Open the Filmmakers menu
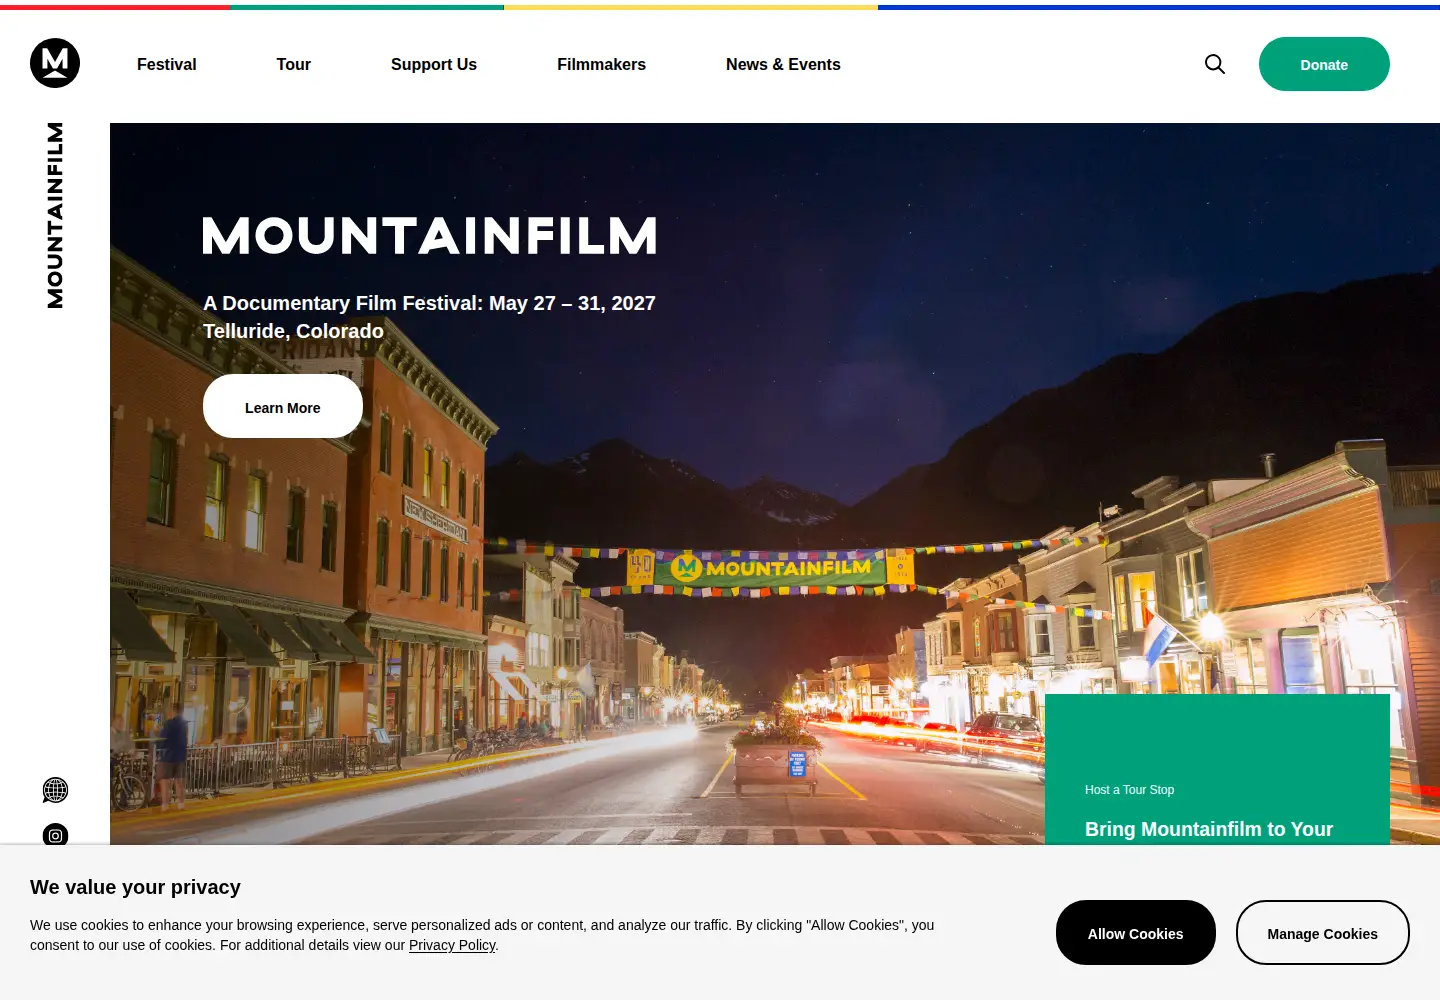 (601, 64)
